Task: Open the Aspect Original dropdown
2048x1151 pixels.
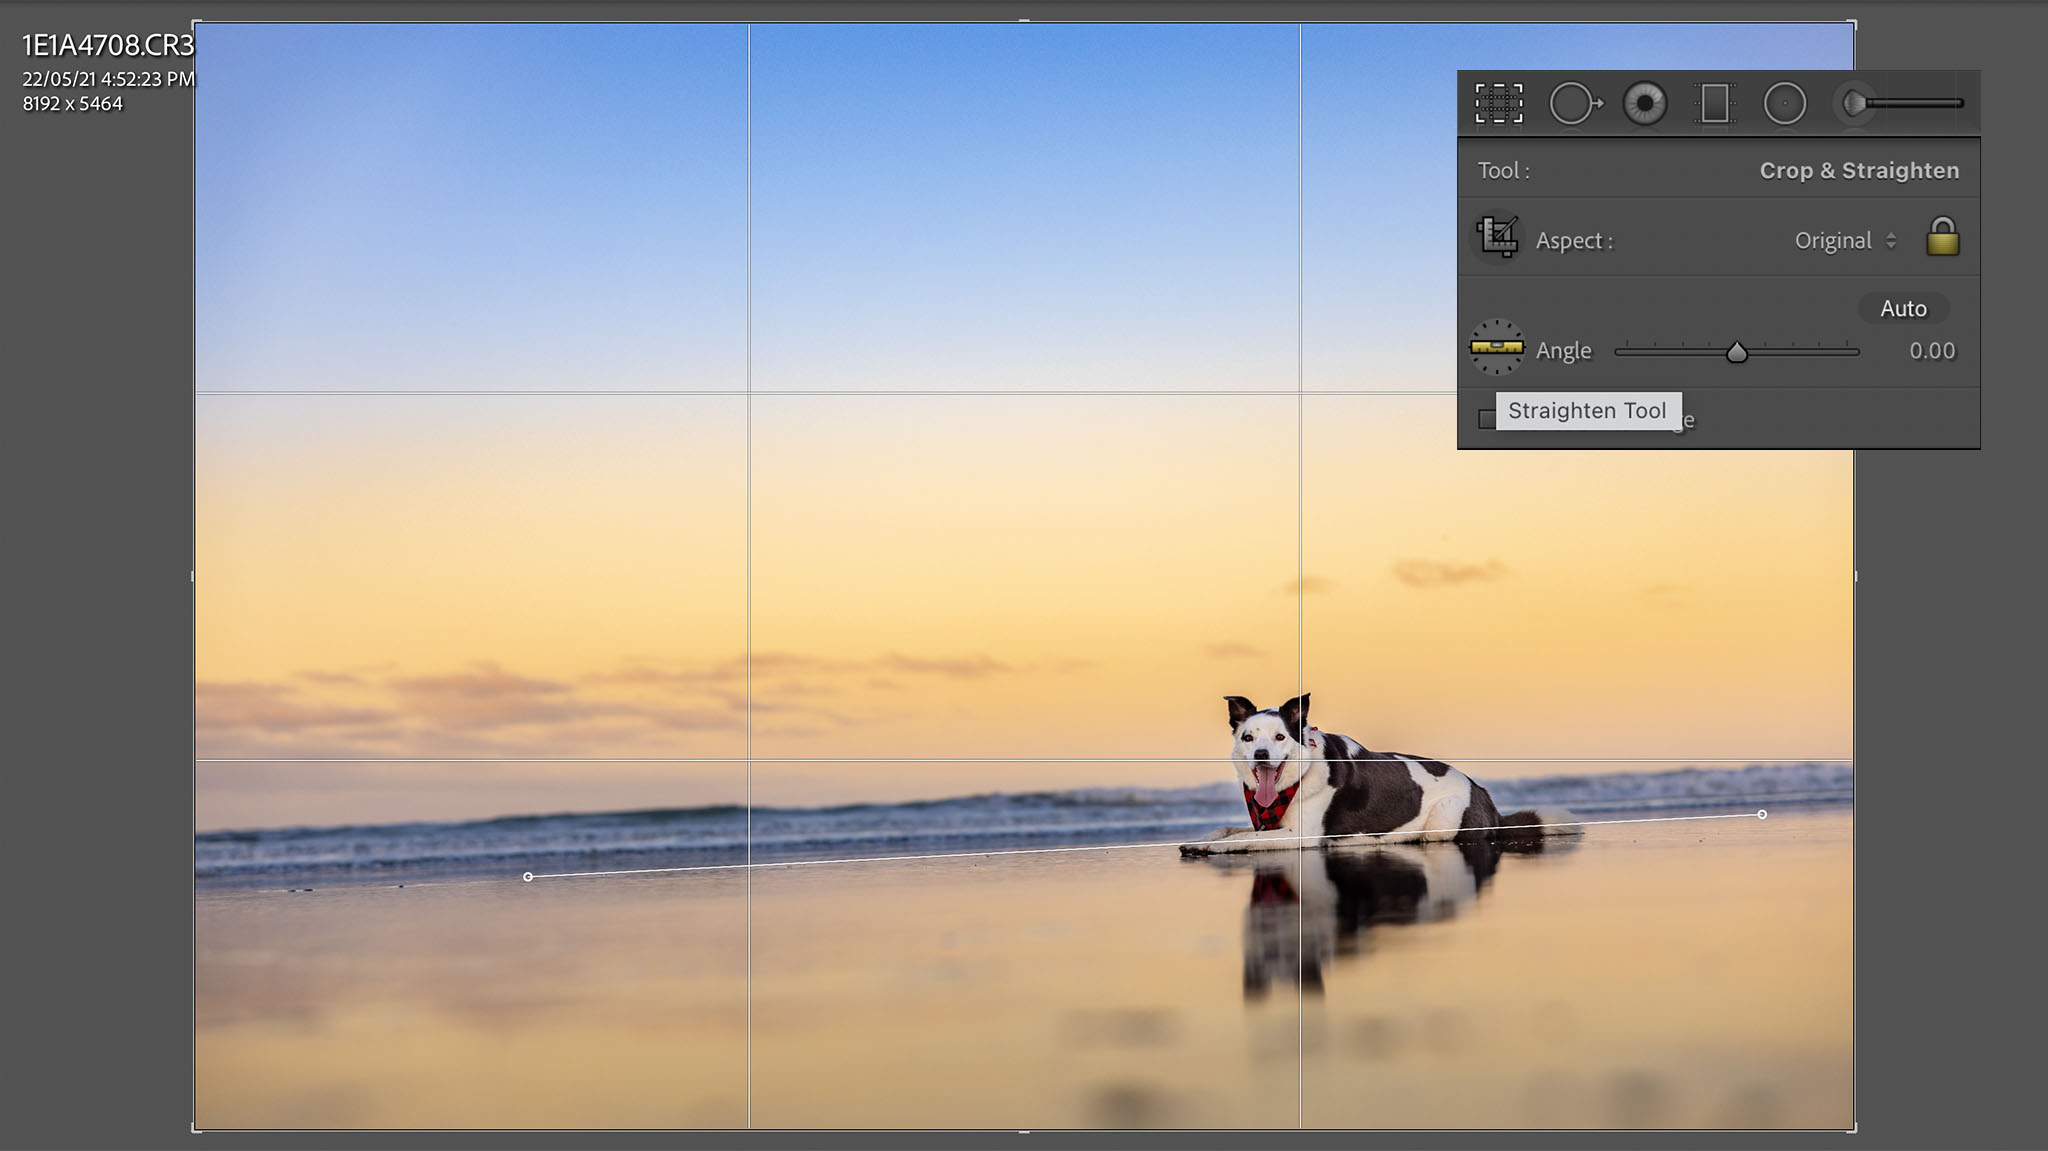Action: click(x=1845, y=241)
